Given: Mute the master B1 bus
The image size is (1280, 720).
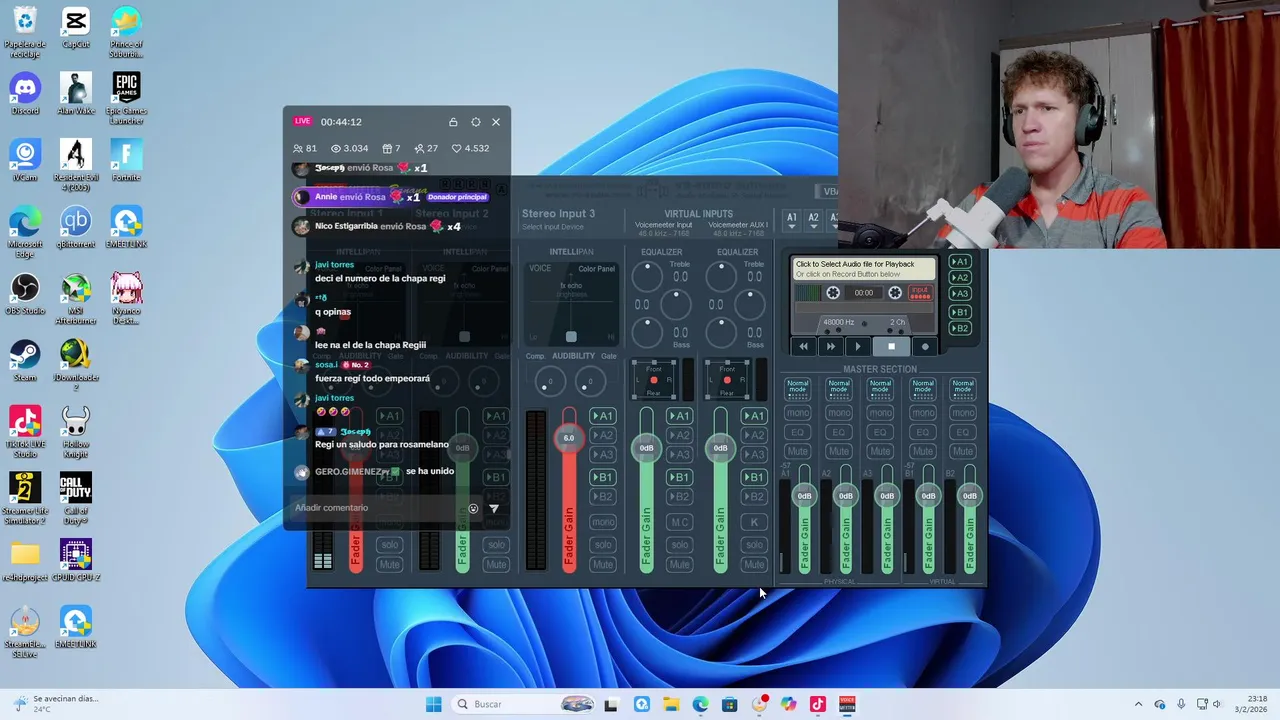Looking at the screenshot, I should [x=921, y=451].
